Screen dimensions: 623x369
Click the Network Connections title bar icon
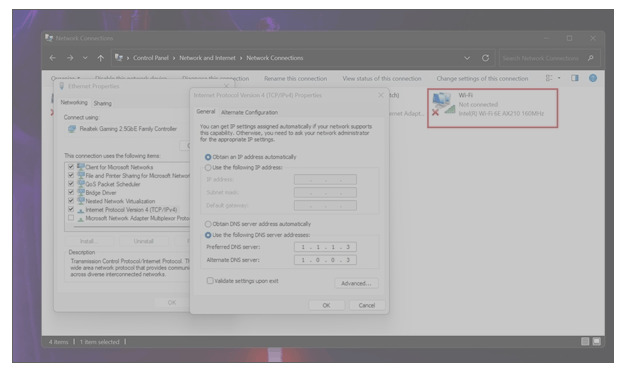49,38
